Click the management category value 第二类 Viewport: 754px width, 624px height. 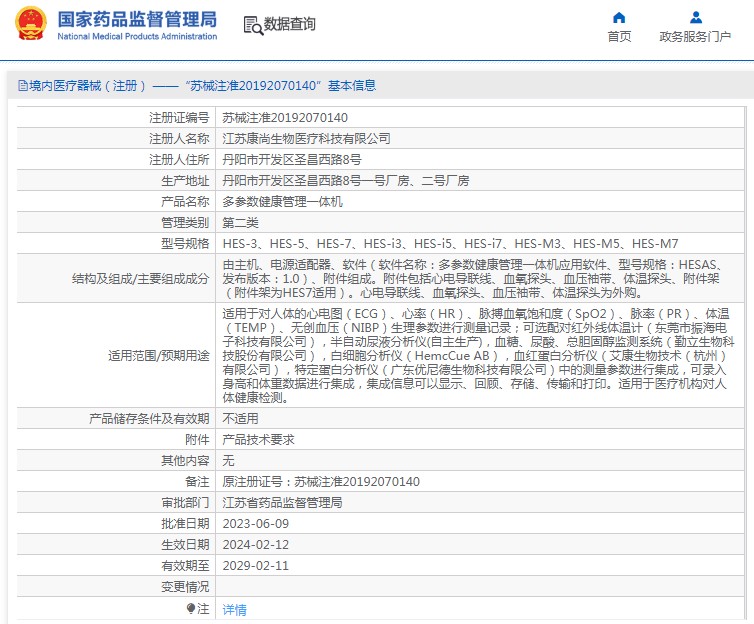point(240,222)
